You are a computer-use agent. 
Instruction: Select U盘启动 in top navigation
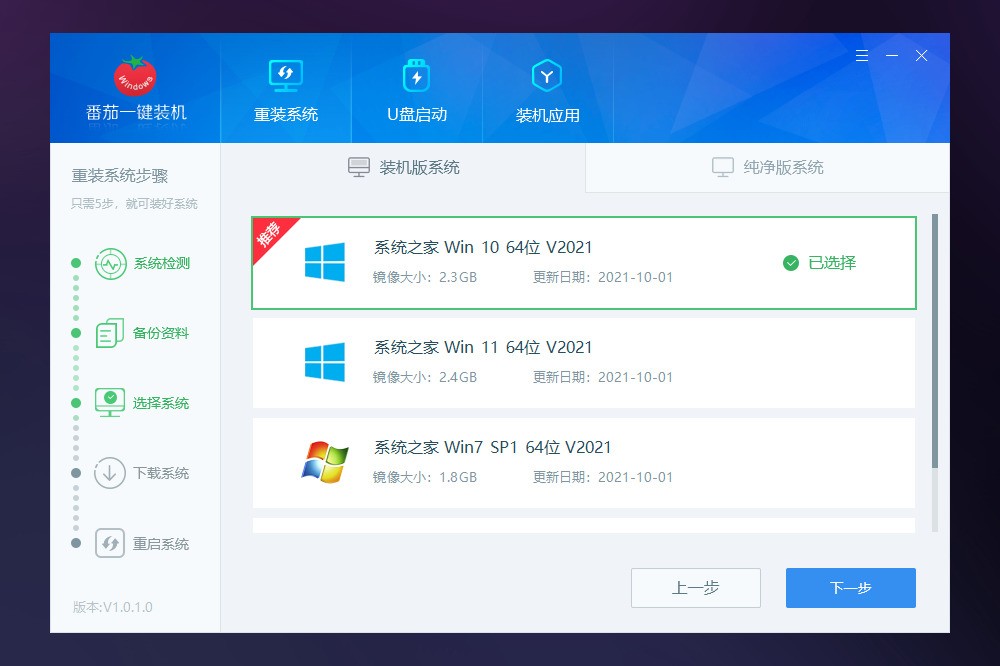416,88
